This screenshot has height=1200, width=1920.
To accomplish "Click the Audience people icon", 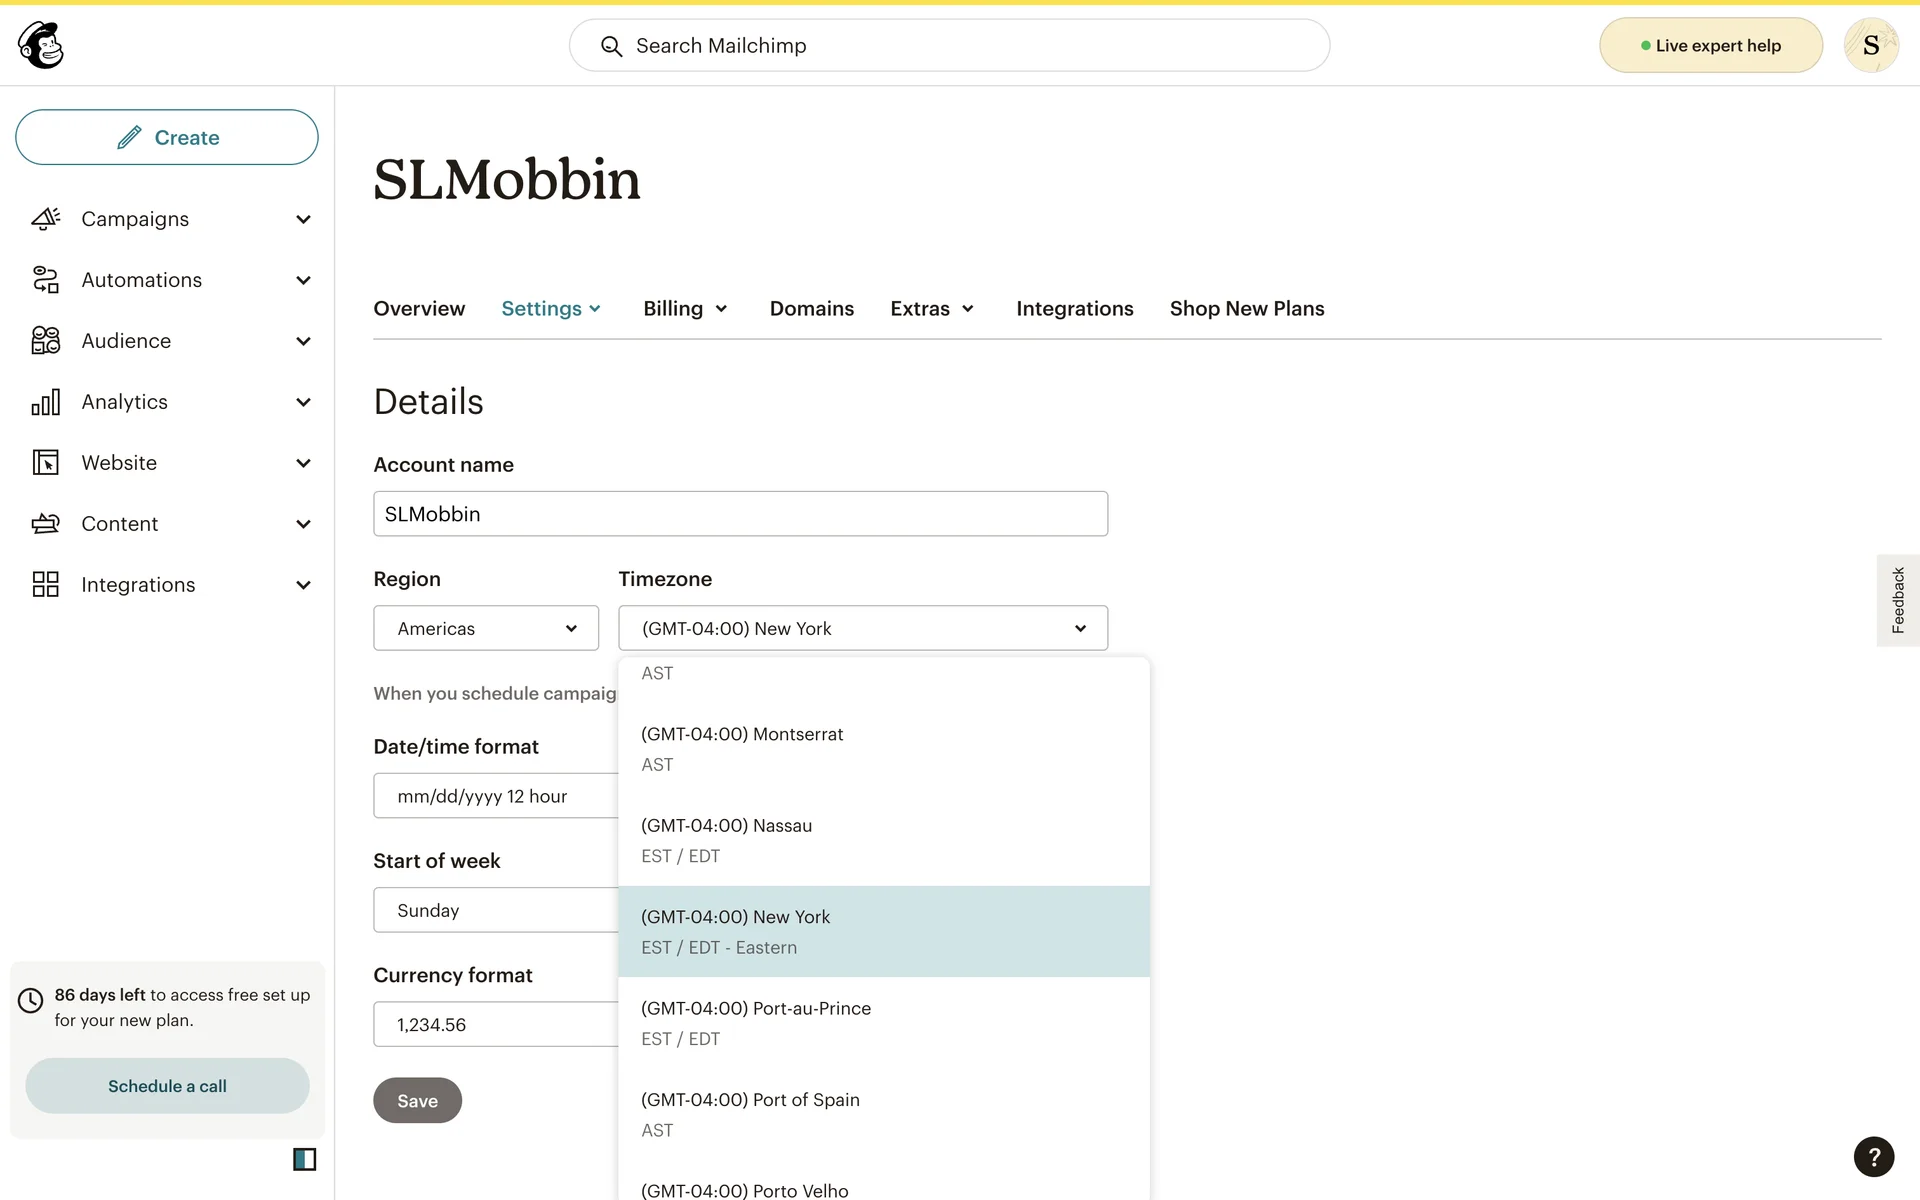I will point(46,341).
